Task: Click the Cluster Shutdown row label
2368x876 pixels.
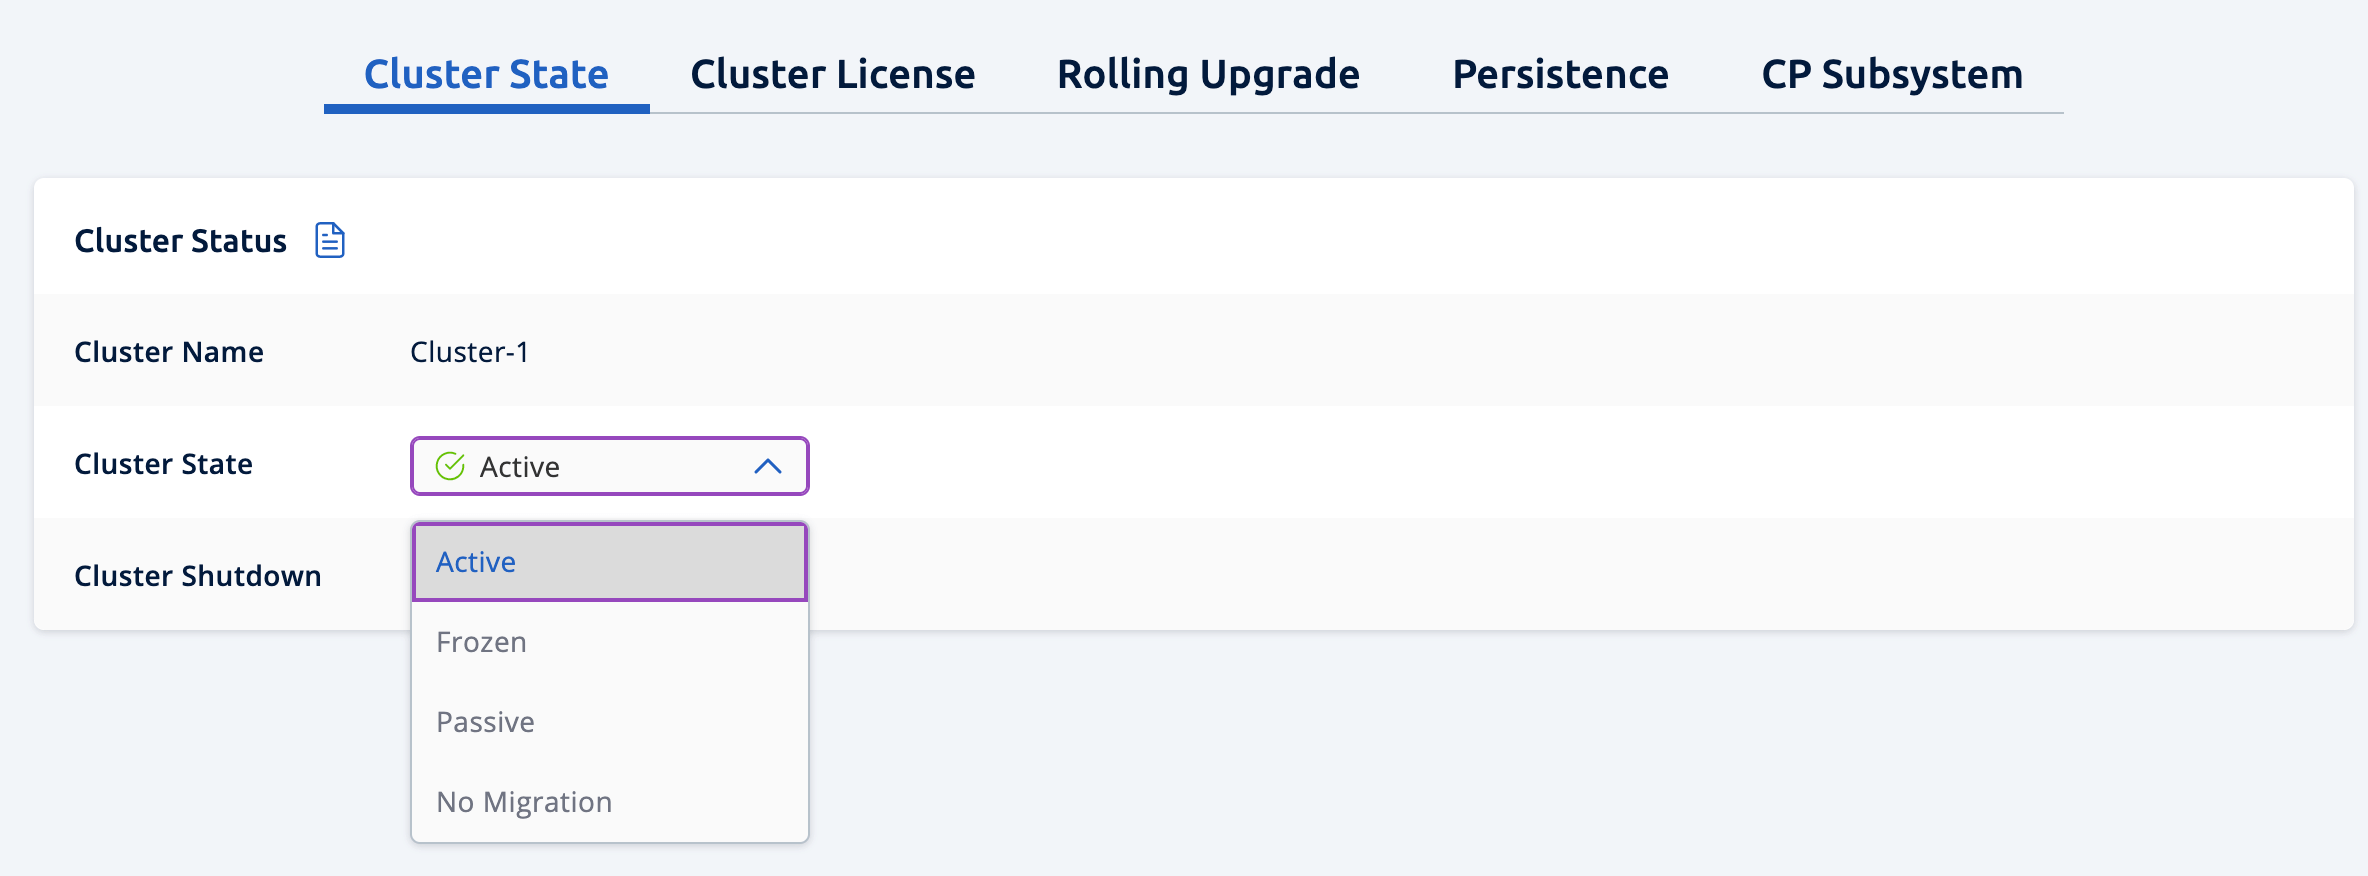Action: (x=197, y=575)
